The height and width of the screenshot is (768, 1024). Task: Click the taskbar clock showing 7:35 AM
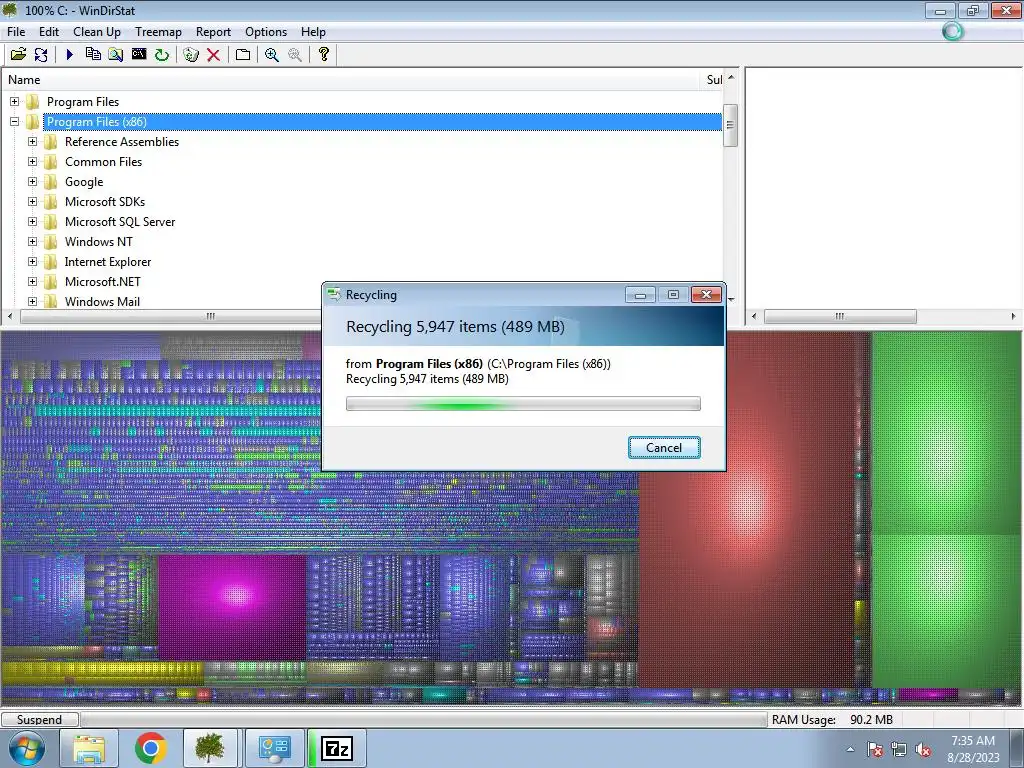(972, 749)
